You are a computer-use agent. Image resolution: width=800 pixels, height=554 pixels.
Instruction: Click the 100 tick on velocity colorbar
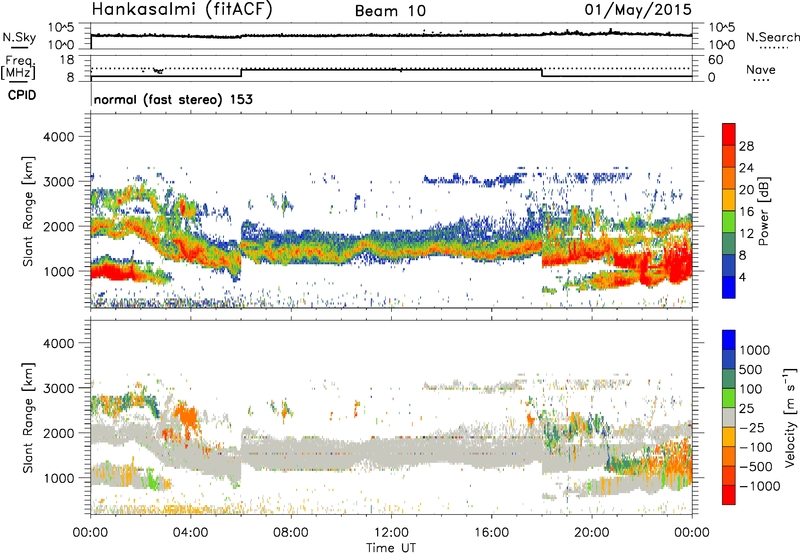pos(751,389)
